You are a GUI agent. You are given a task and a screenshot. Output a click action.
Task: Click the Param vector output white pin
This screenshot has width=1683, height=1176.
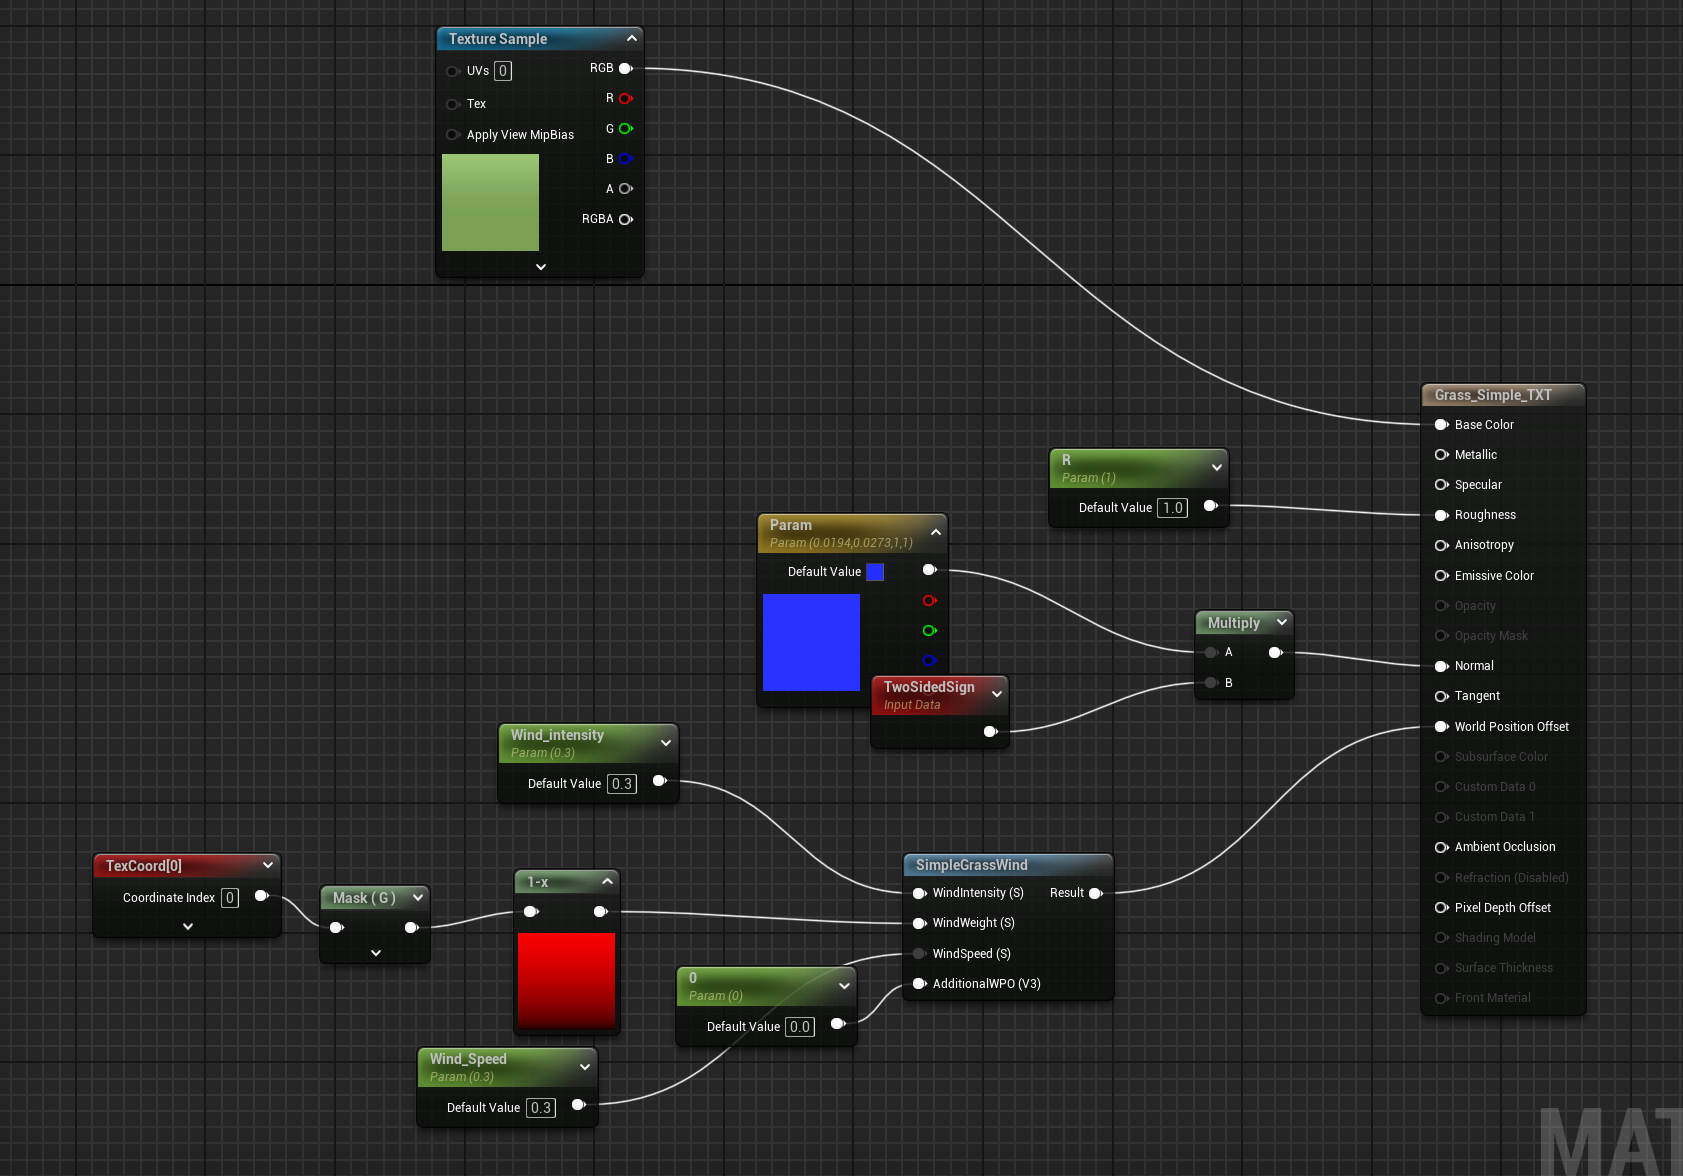(x=930, y=569)
